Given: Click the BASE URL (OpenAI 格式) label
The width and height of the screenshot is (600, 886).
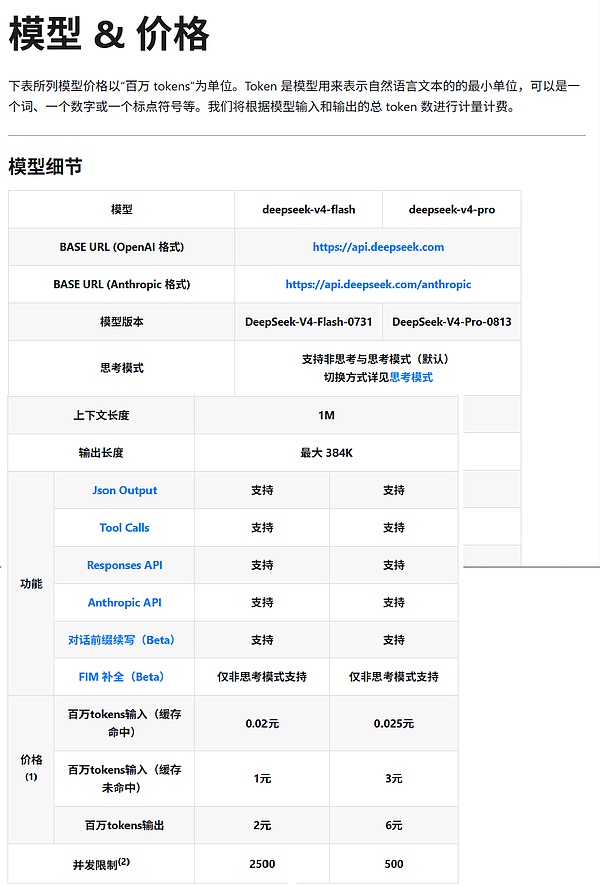Looking at the screenshot, I should (121, 247).
